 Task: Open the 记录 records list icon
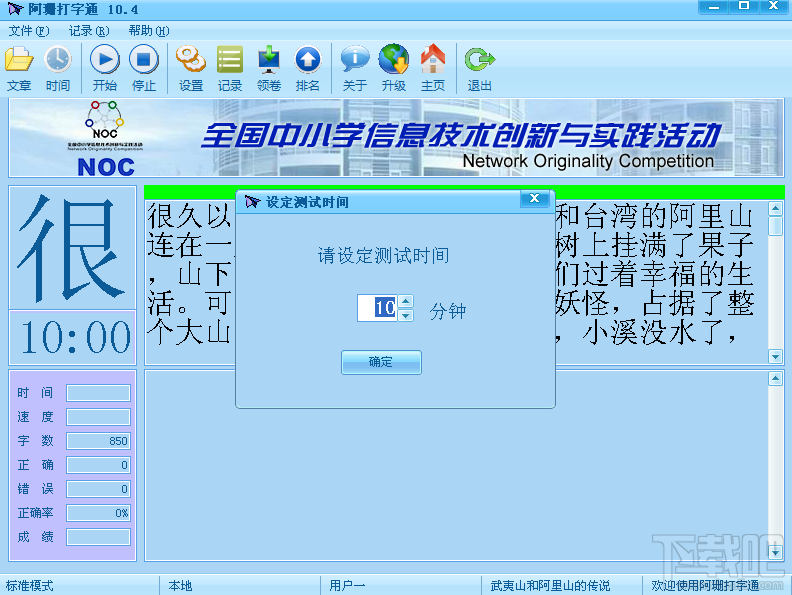pyautogui.click(x=230, y=68)
